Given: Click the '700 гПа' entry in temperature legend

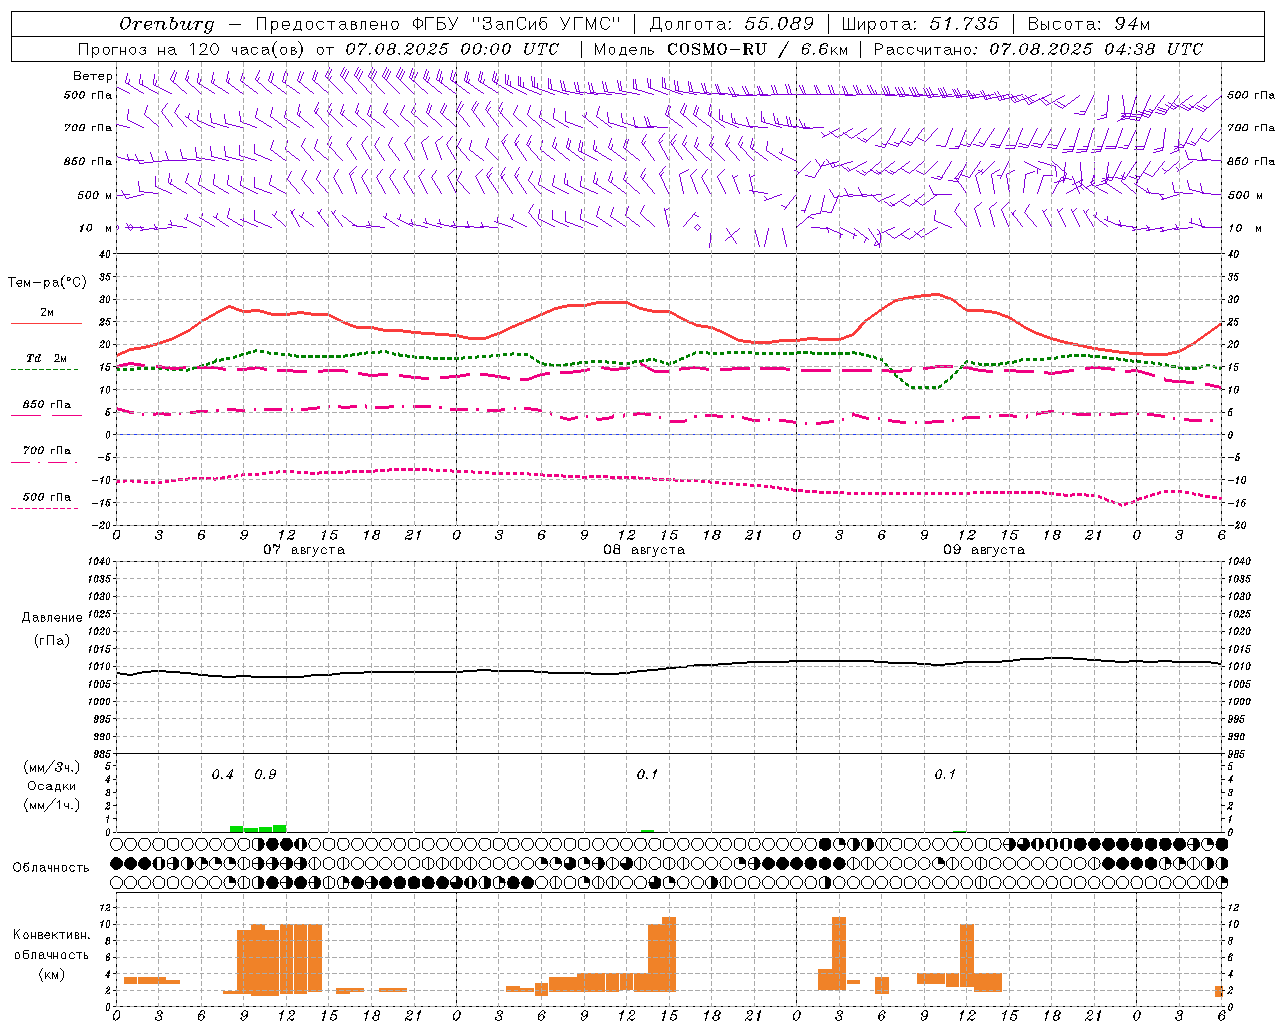Looking at the screenshot, I should (47, 451).
